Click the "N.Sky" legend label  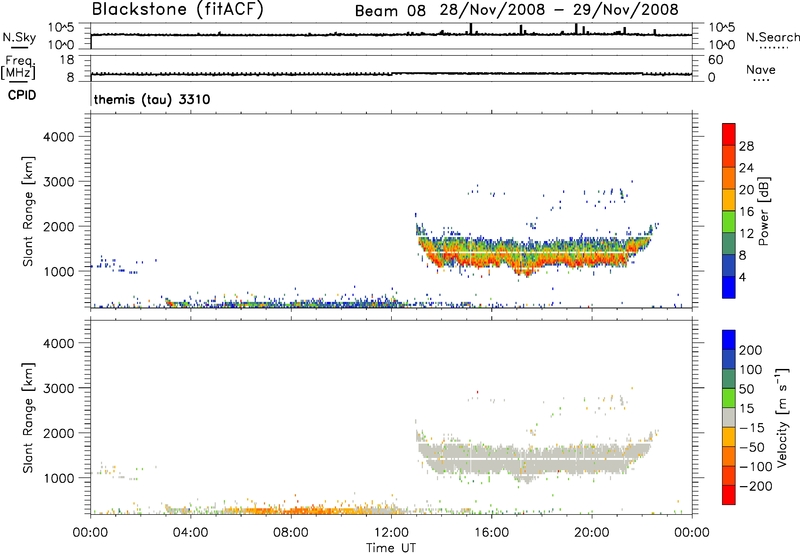[x=19, y=37]
